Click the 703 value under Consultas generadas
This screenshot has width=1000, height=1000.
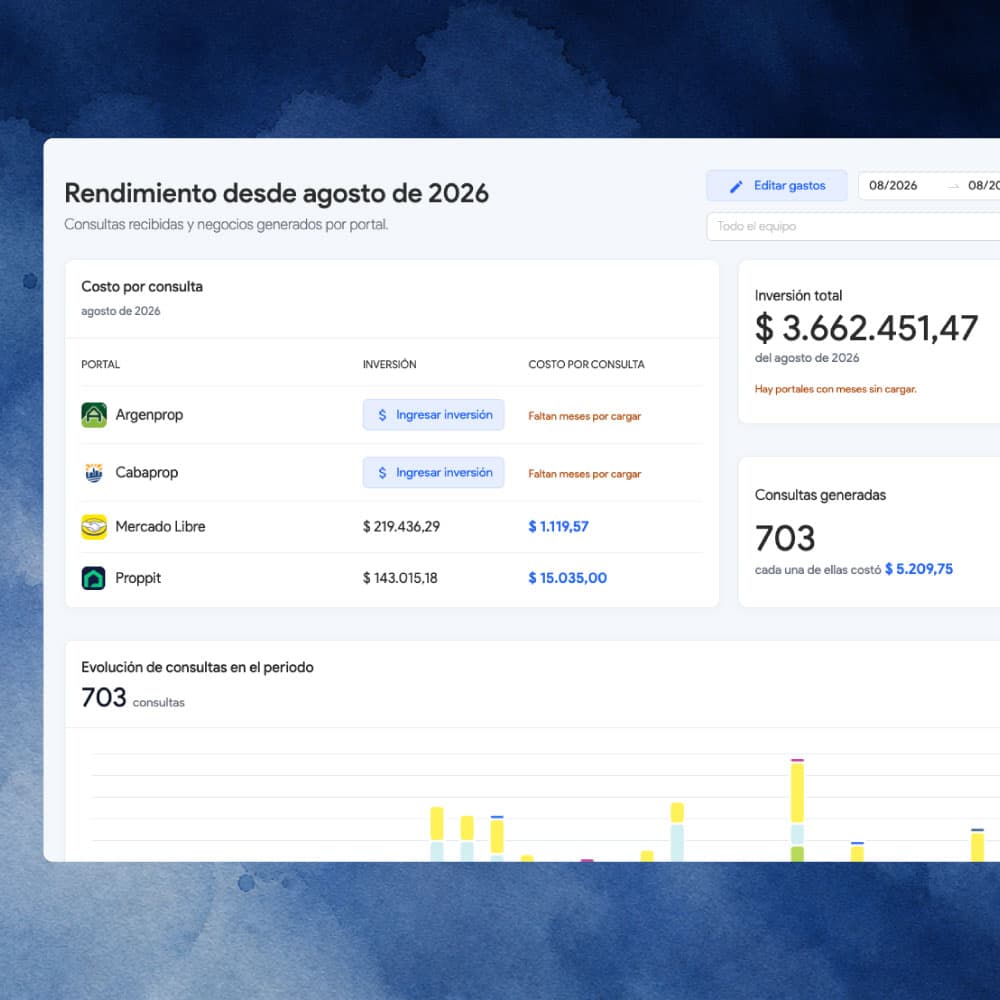[785, 538]
